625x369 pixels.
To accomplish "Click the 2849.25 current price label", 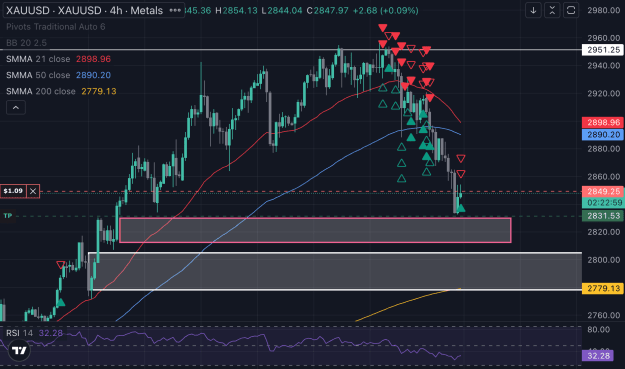I will (603, 192).
